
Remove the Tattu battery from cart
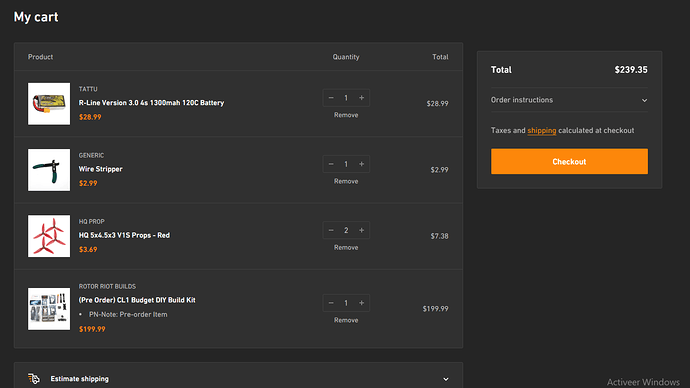click(346, 115)
